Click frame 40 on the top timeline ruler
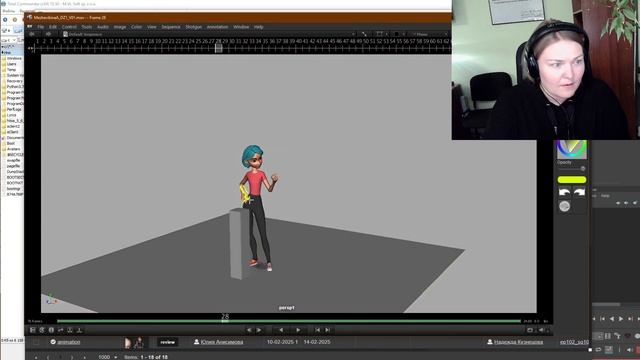Image resolution: width=640 pixels, height=360 pixels. 299,41
